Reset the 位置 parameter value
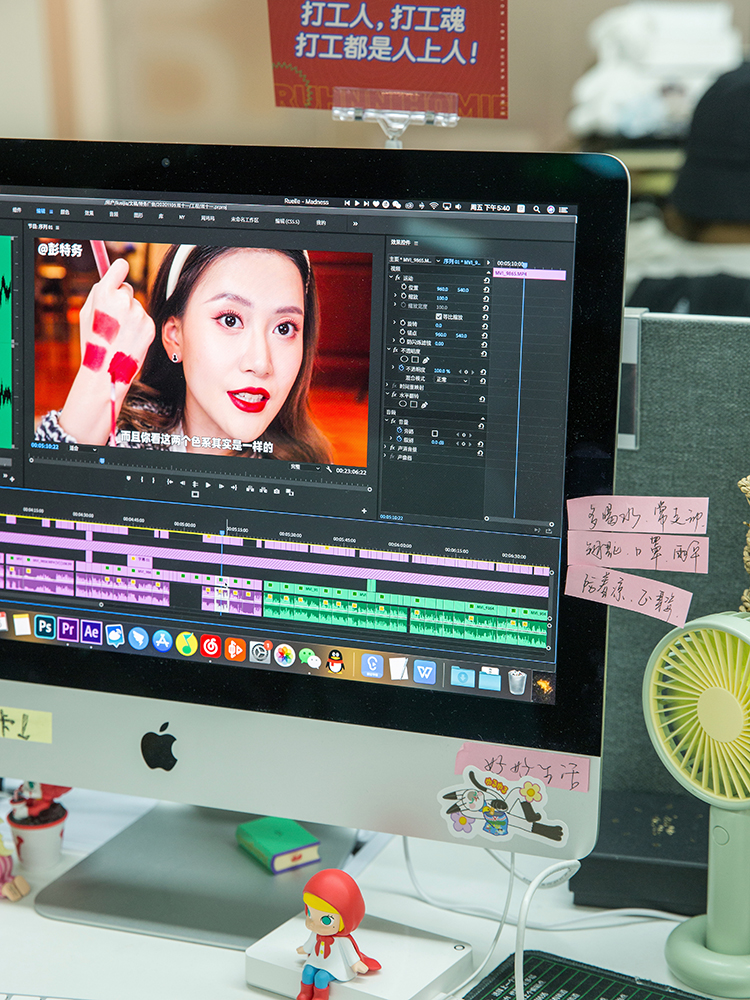The image size is (750, 1000). click(485, 289)
